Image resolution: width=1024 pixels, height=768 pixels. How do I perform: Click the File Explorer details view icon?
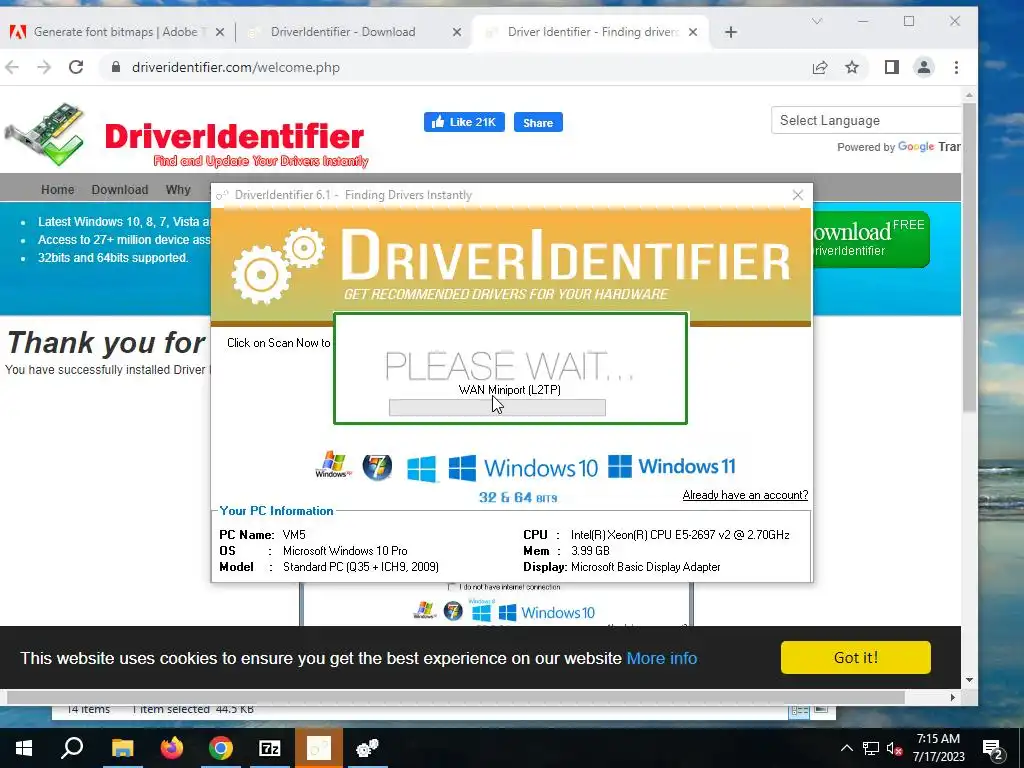(799, 711)
